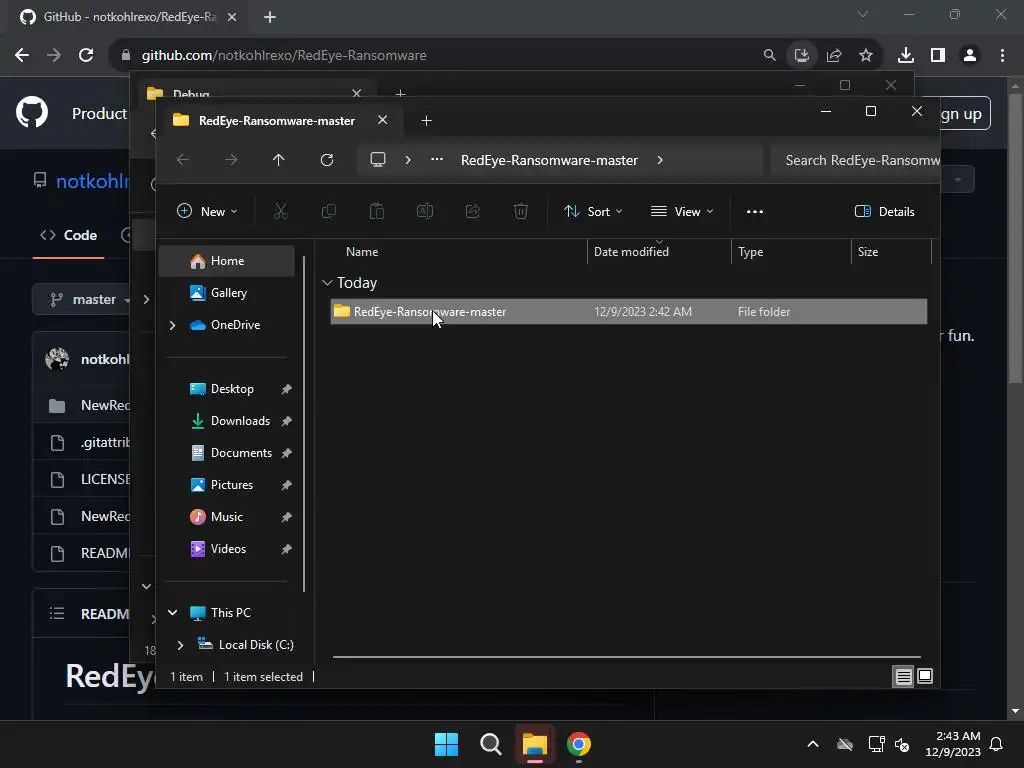Switch to large thumbnails view icon in status bar
Viewport: 1024px width, 768px height.
[x=925, y=677]
